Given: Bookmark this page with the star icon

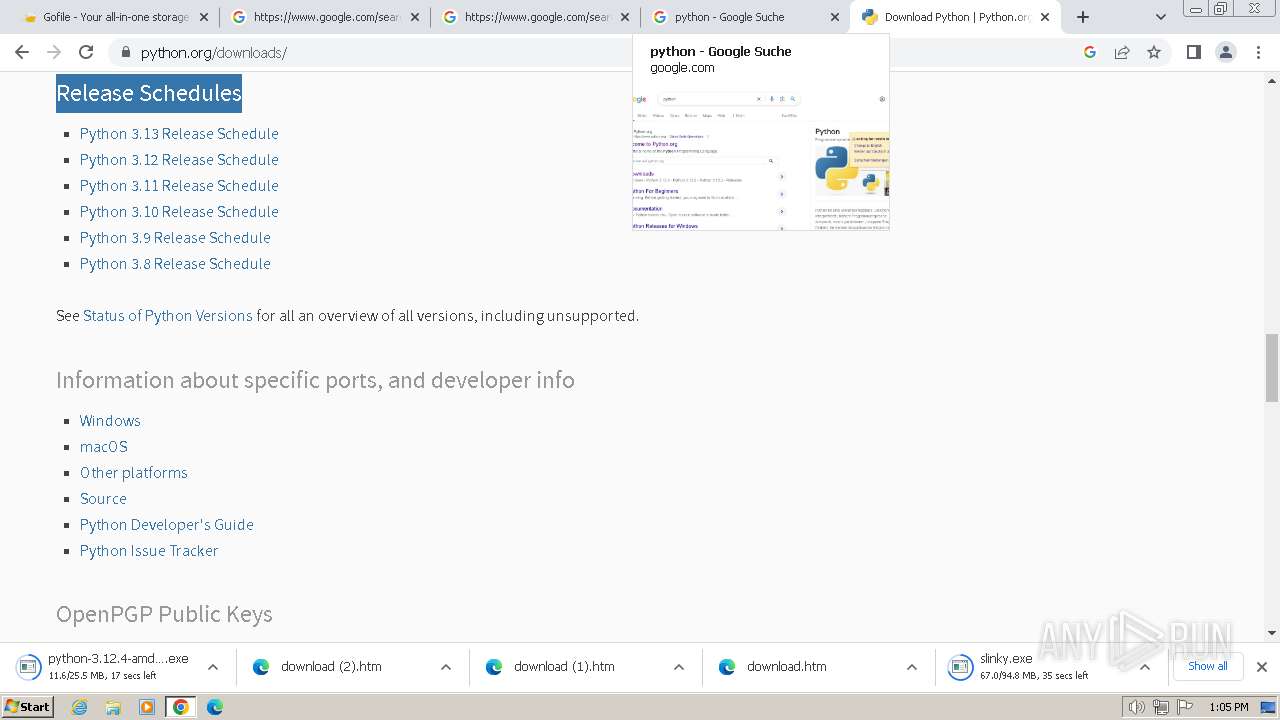Looking at the screenshot, I should (x=1154, y=52).
